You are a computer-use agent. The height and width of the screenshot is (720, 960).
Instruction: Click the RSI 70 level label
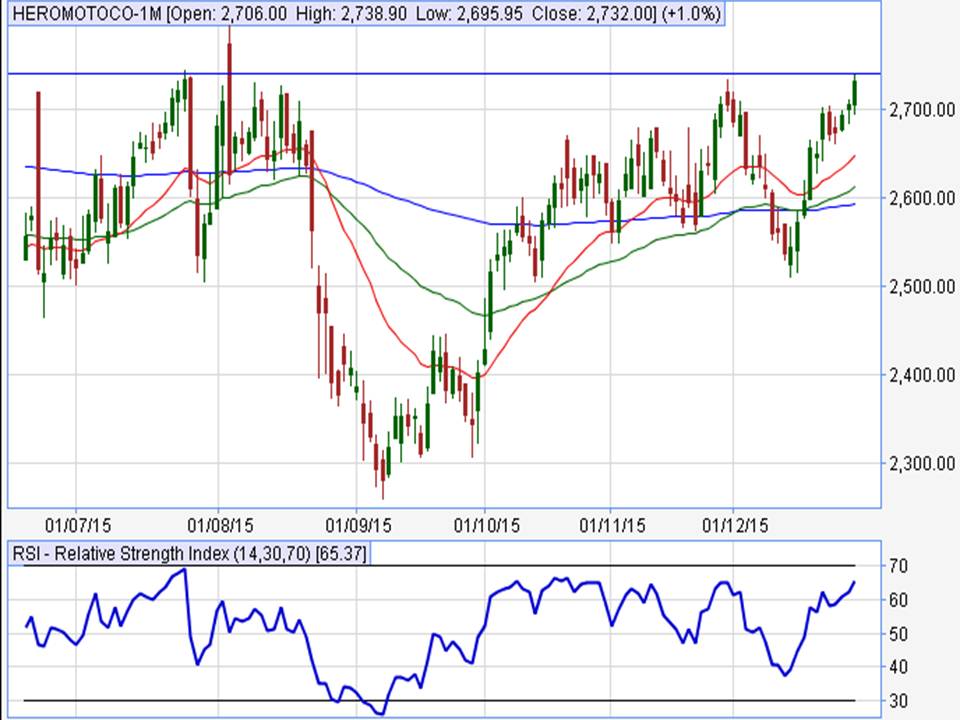point(899,566)
